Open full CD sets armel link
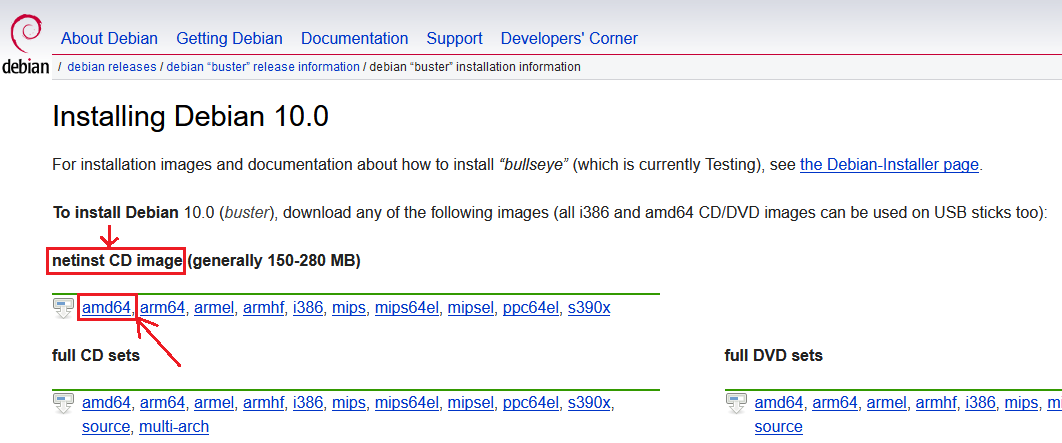 coord(214,404)
